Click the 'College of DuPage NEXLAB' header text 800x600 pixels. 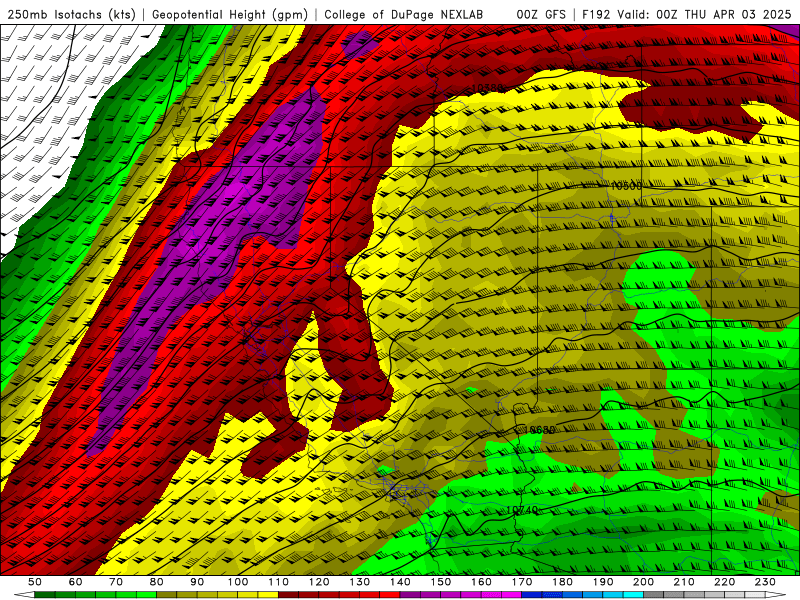403,14
